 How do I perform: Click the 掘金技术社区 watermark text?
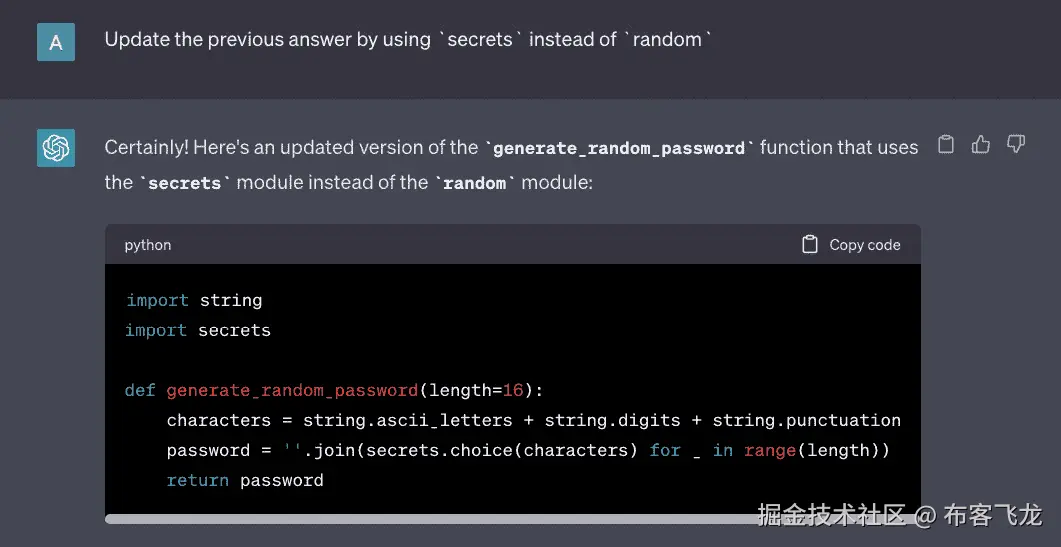pos(830,516)
